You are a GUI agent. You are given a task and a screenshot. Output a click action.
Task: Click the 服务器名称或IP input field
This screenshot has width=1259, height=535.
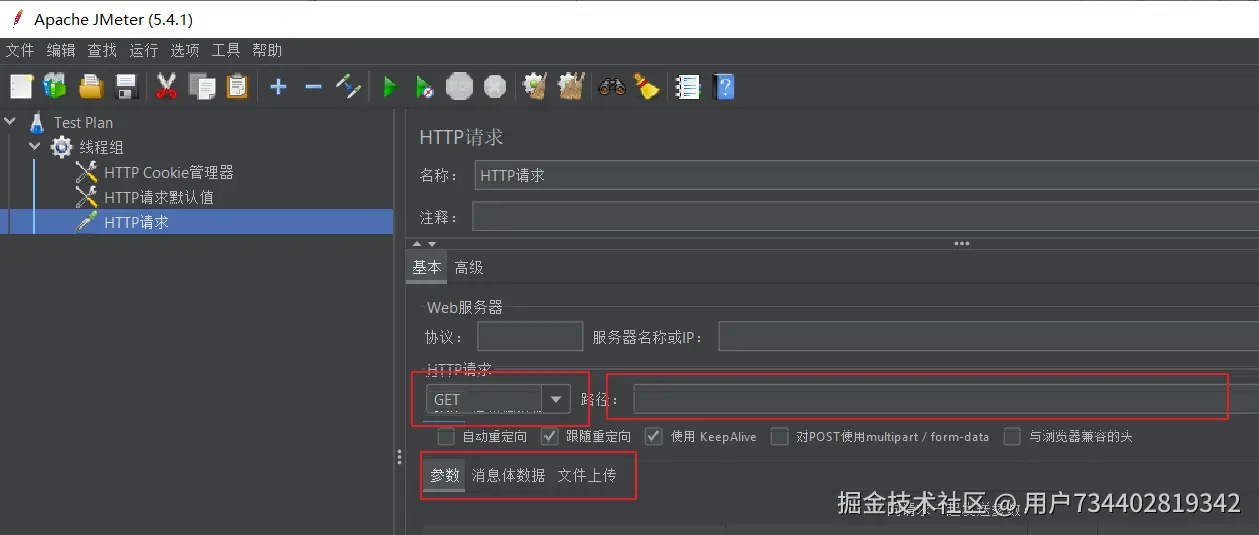(988, 337)
